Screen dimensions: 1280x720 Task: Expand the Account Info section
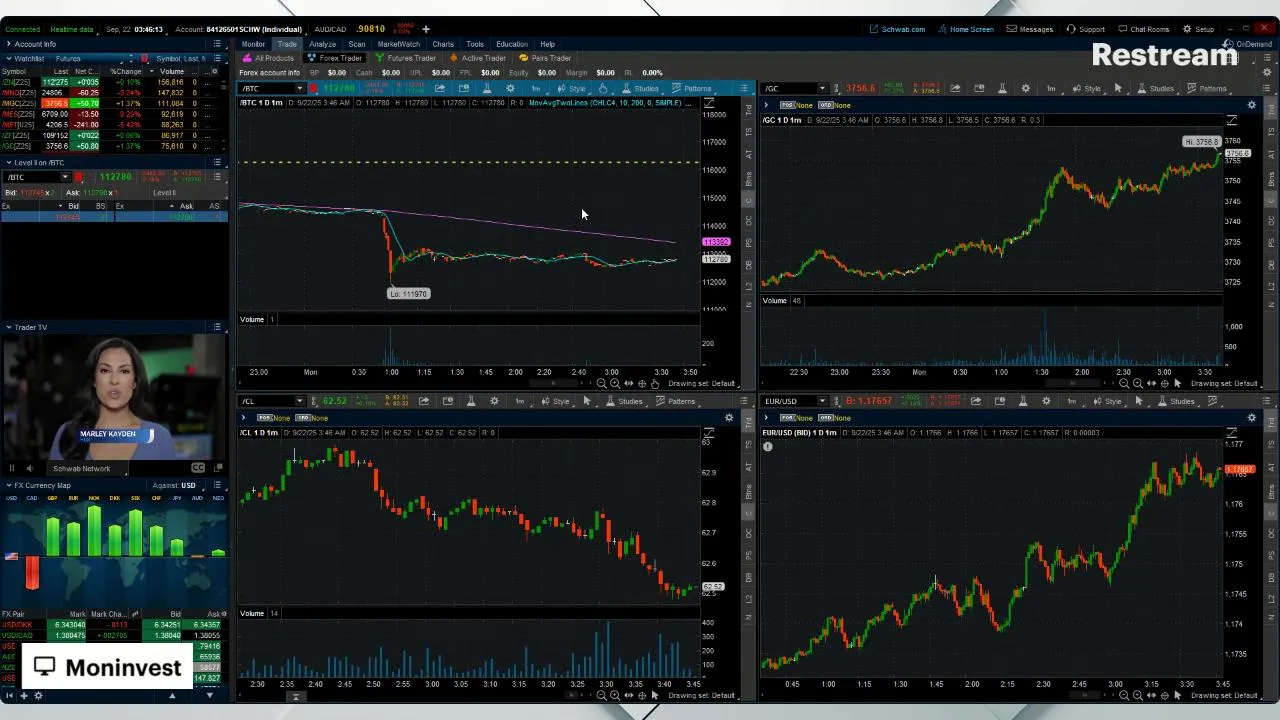pos(9,44)
